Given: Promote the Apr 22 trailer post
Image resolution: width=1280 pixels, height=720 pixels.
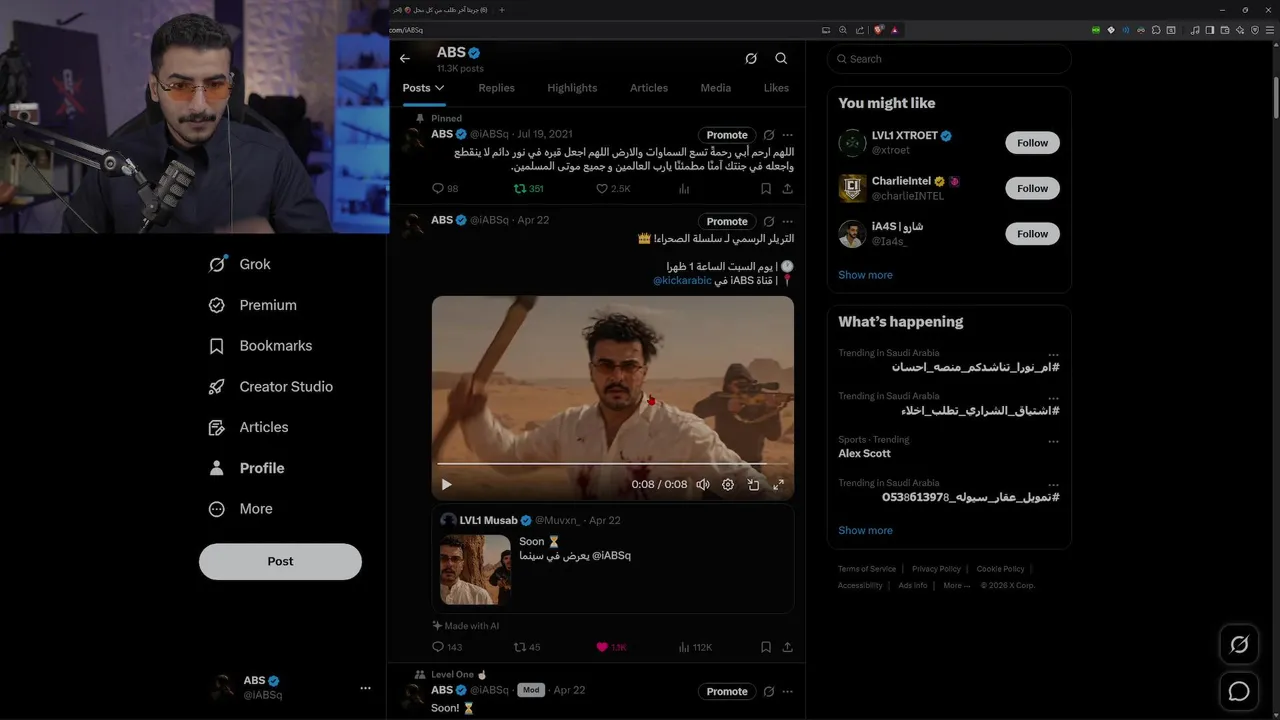Looking at the screenshot, I should [x=727, y=221].
